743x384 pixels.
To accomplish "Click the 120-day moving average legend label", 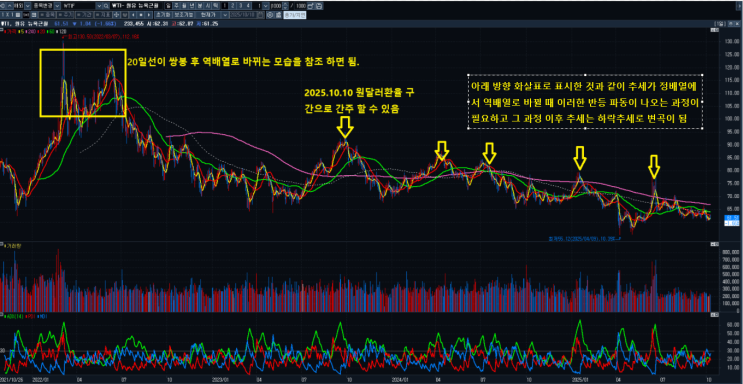I will 62,32.
